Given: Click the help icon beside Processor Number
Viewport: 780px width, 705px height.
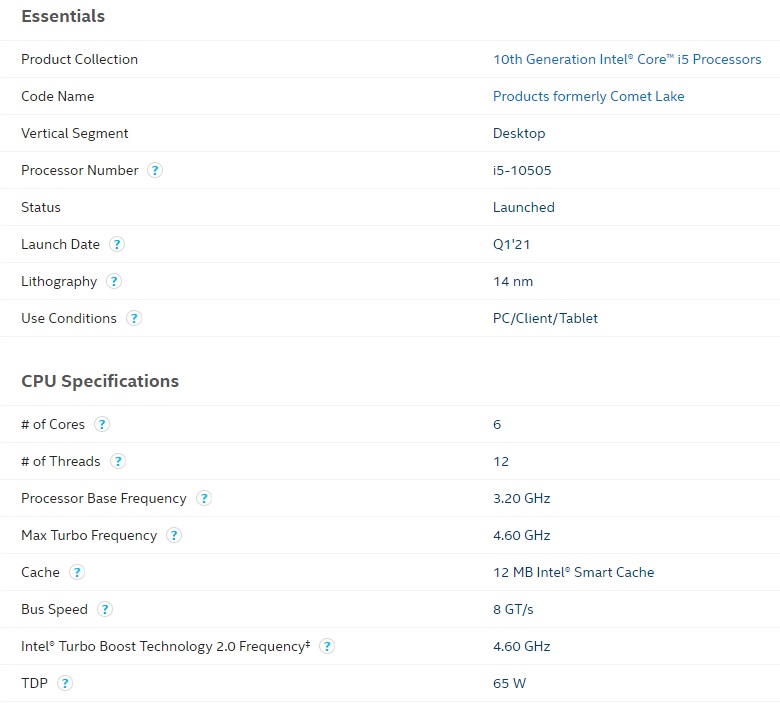Looking at the screenshot, I should pos(155,170).
